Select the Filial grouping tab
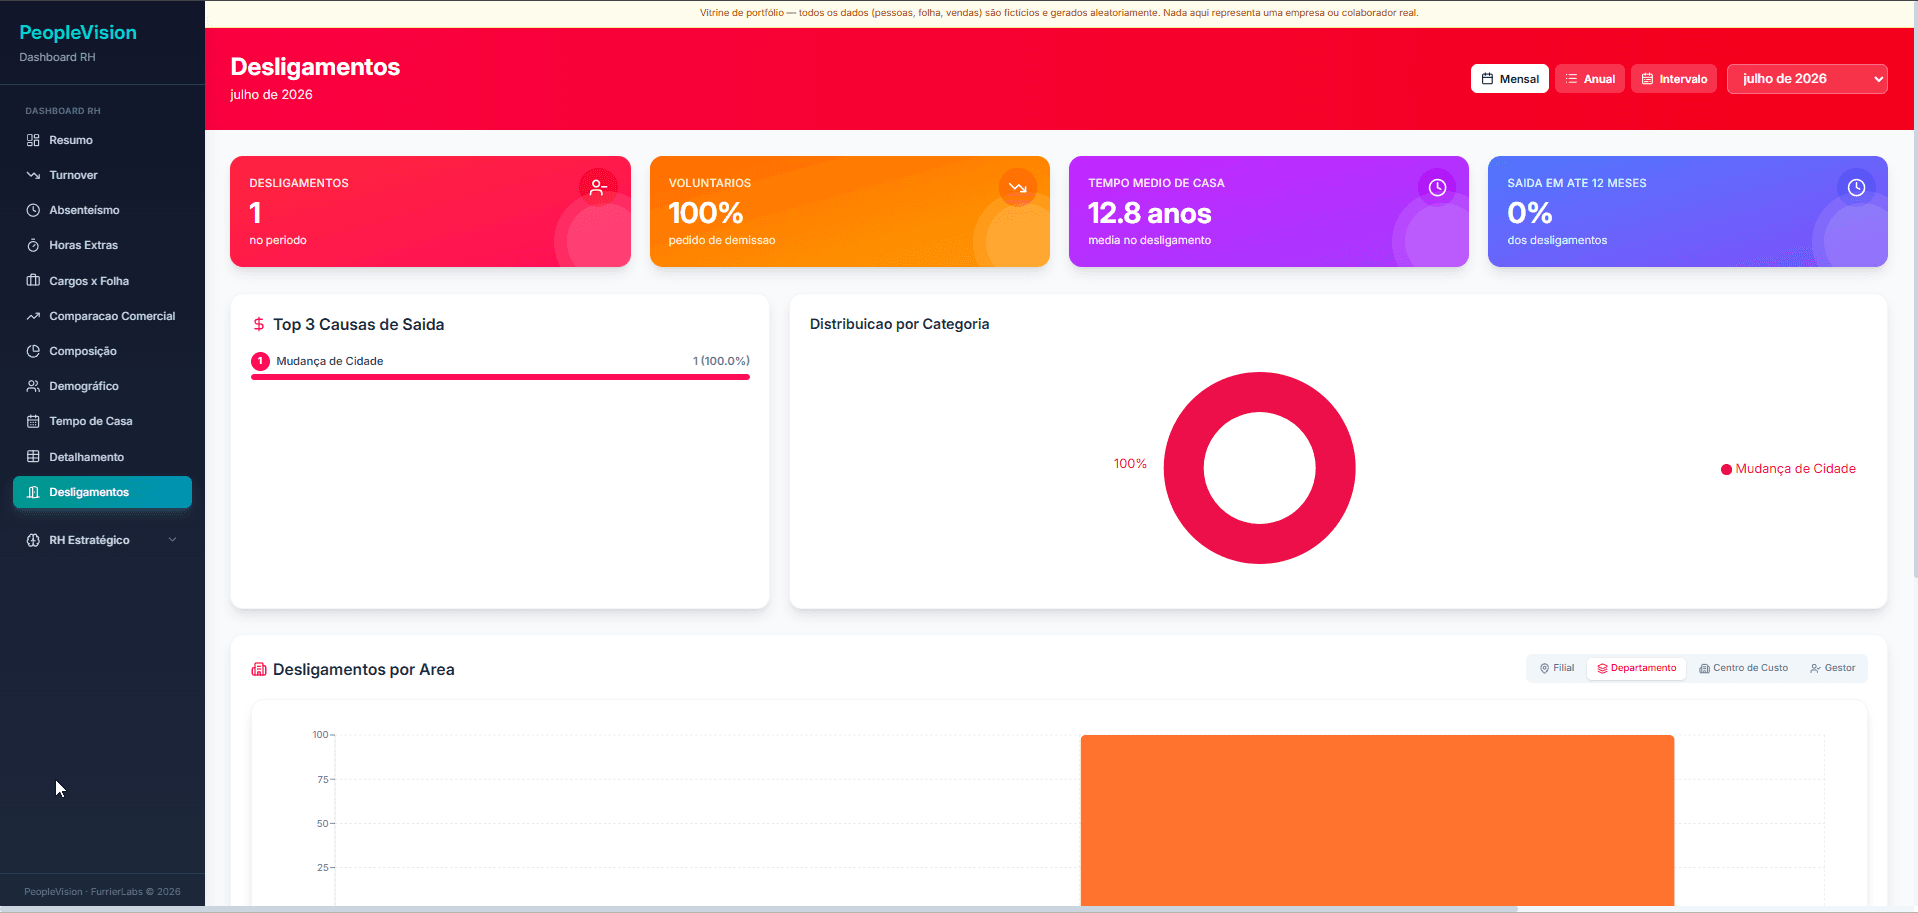 click(x=1557, y=668)
